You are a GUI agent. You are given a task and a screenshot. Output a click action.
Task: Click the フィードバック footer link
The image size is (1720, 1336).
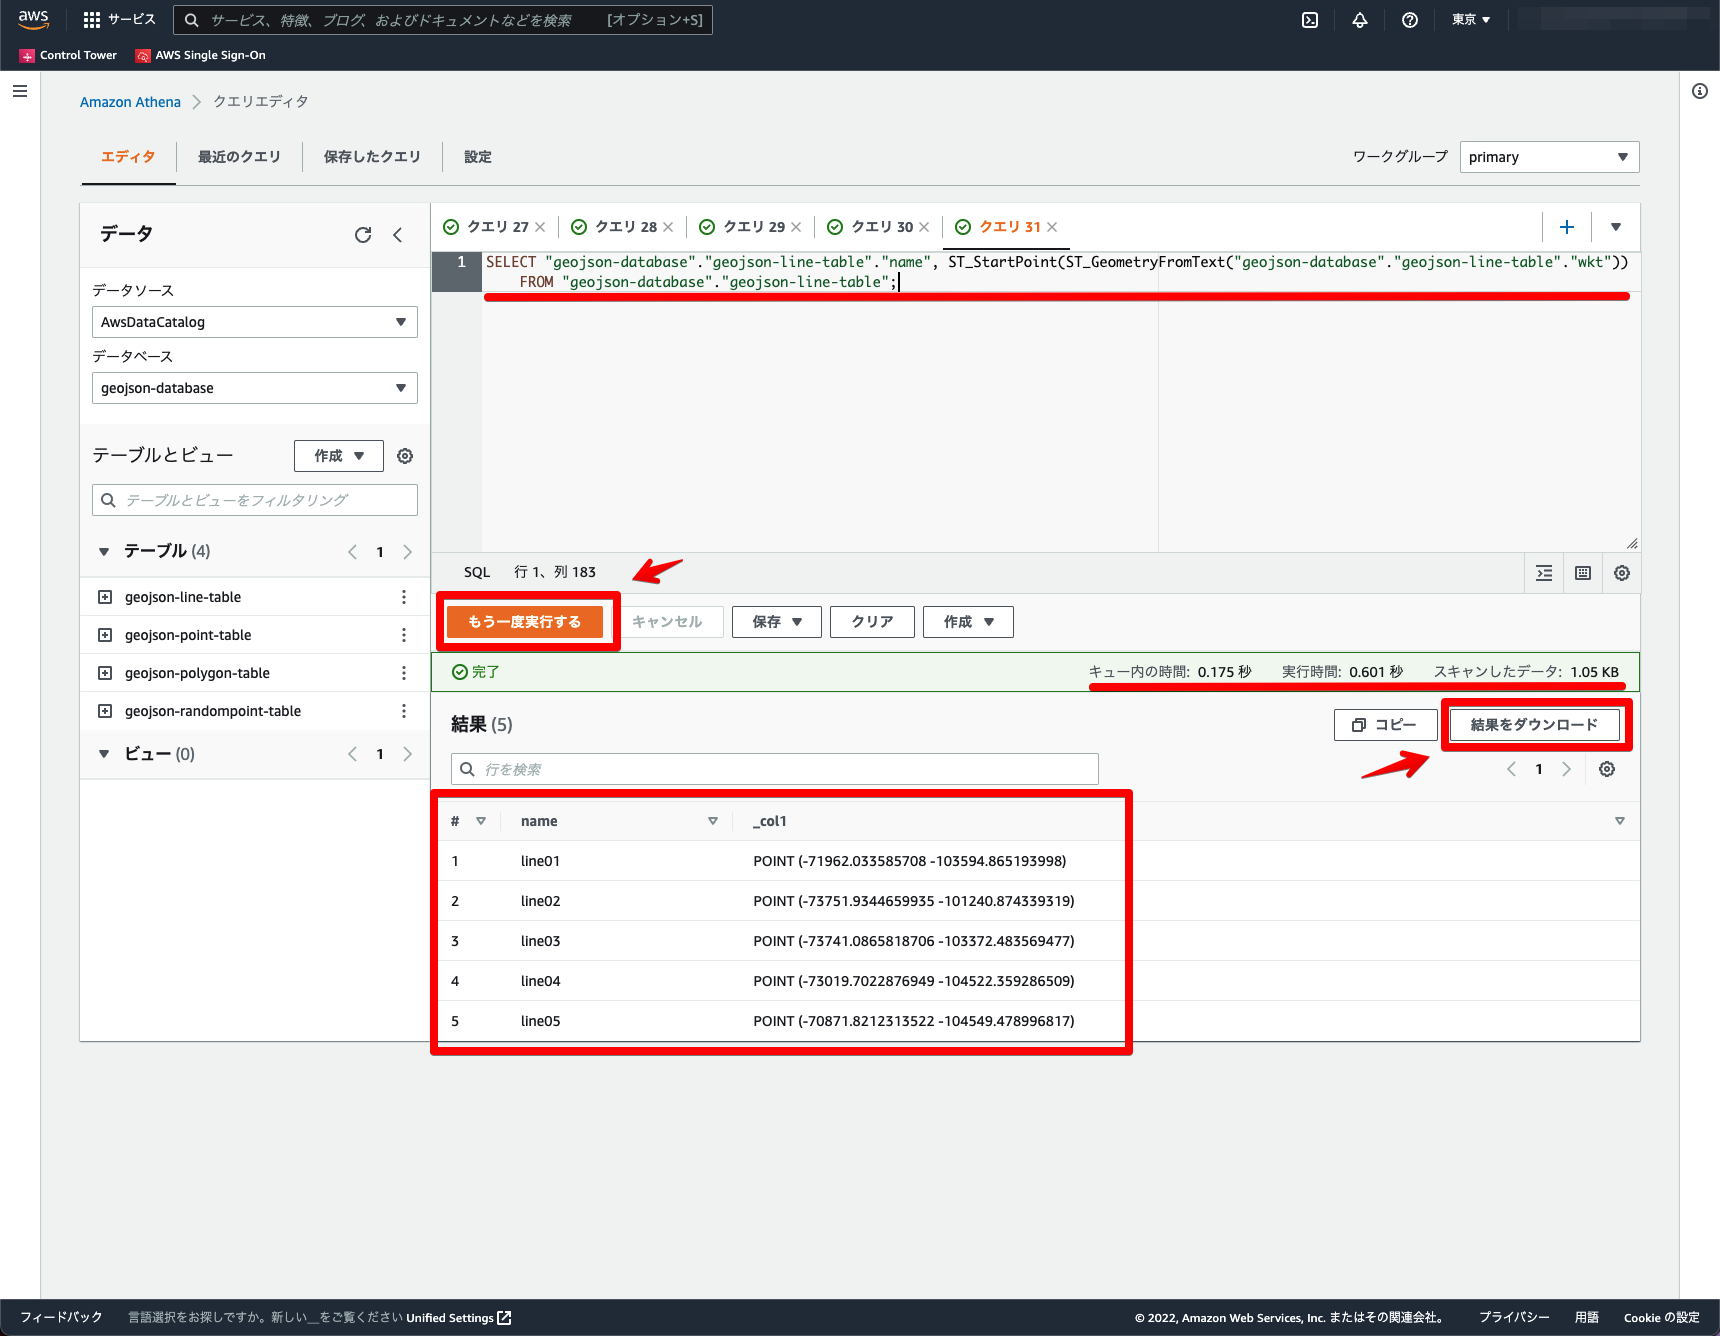62,1318
